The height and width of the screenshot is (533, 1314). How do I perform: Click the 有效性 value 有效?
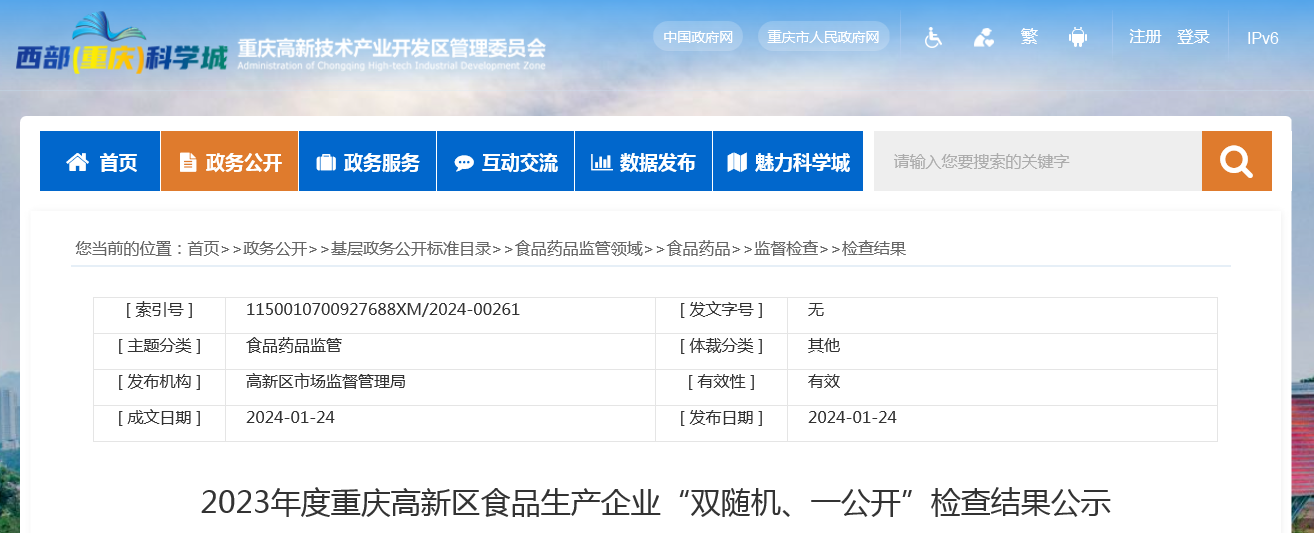click(x=824, y=382)
